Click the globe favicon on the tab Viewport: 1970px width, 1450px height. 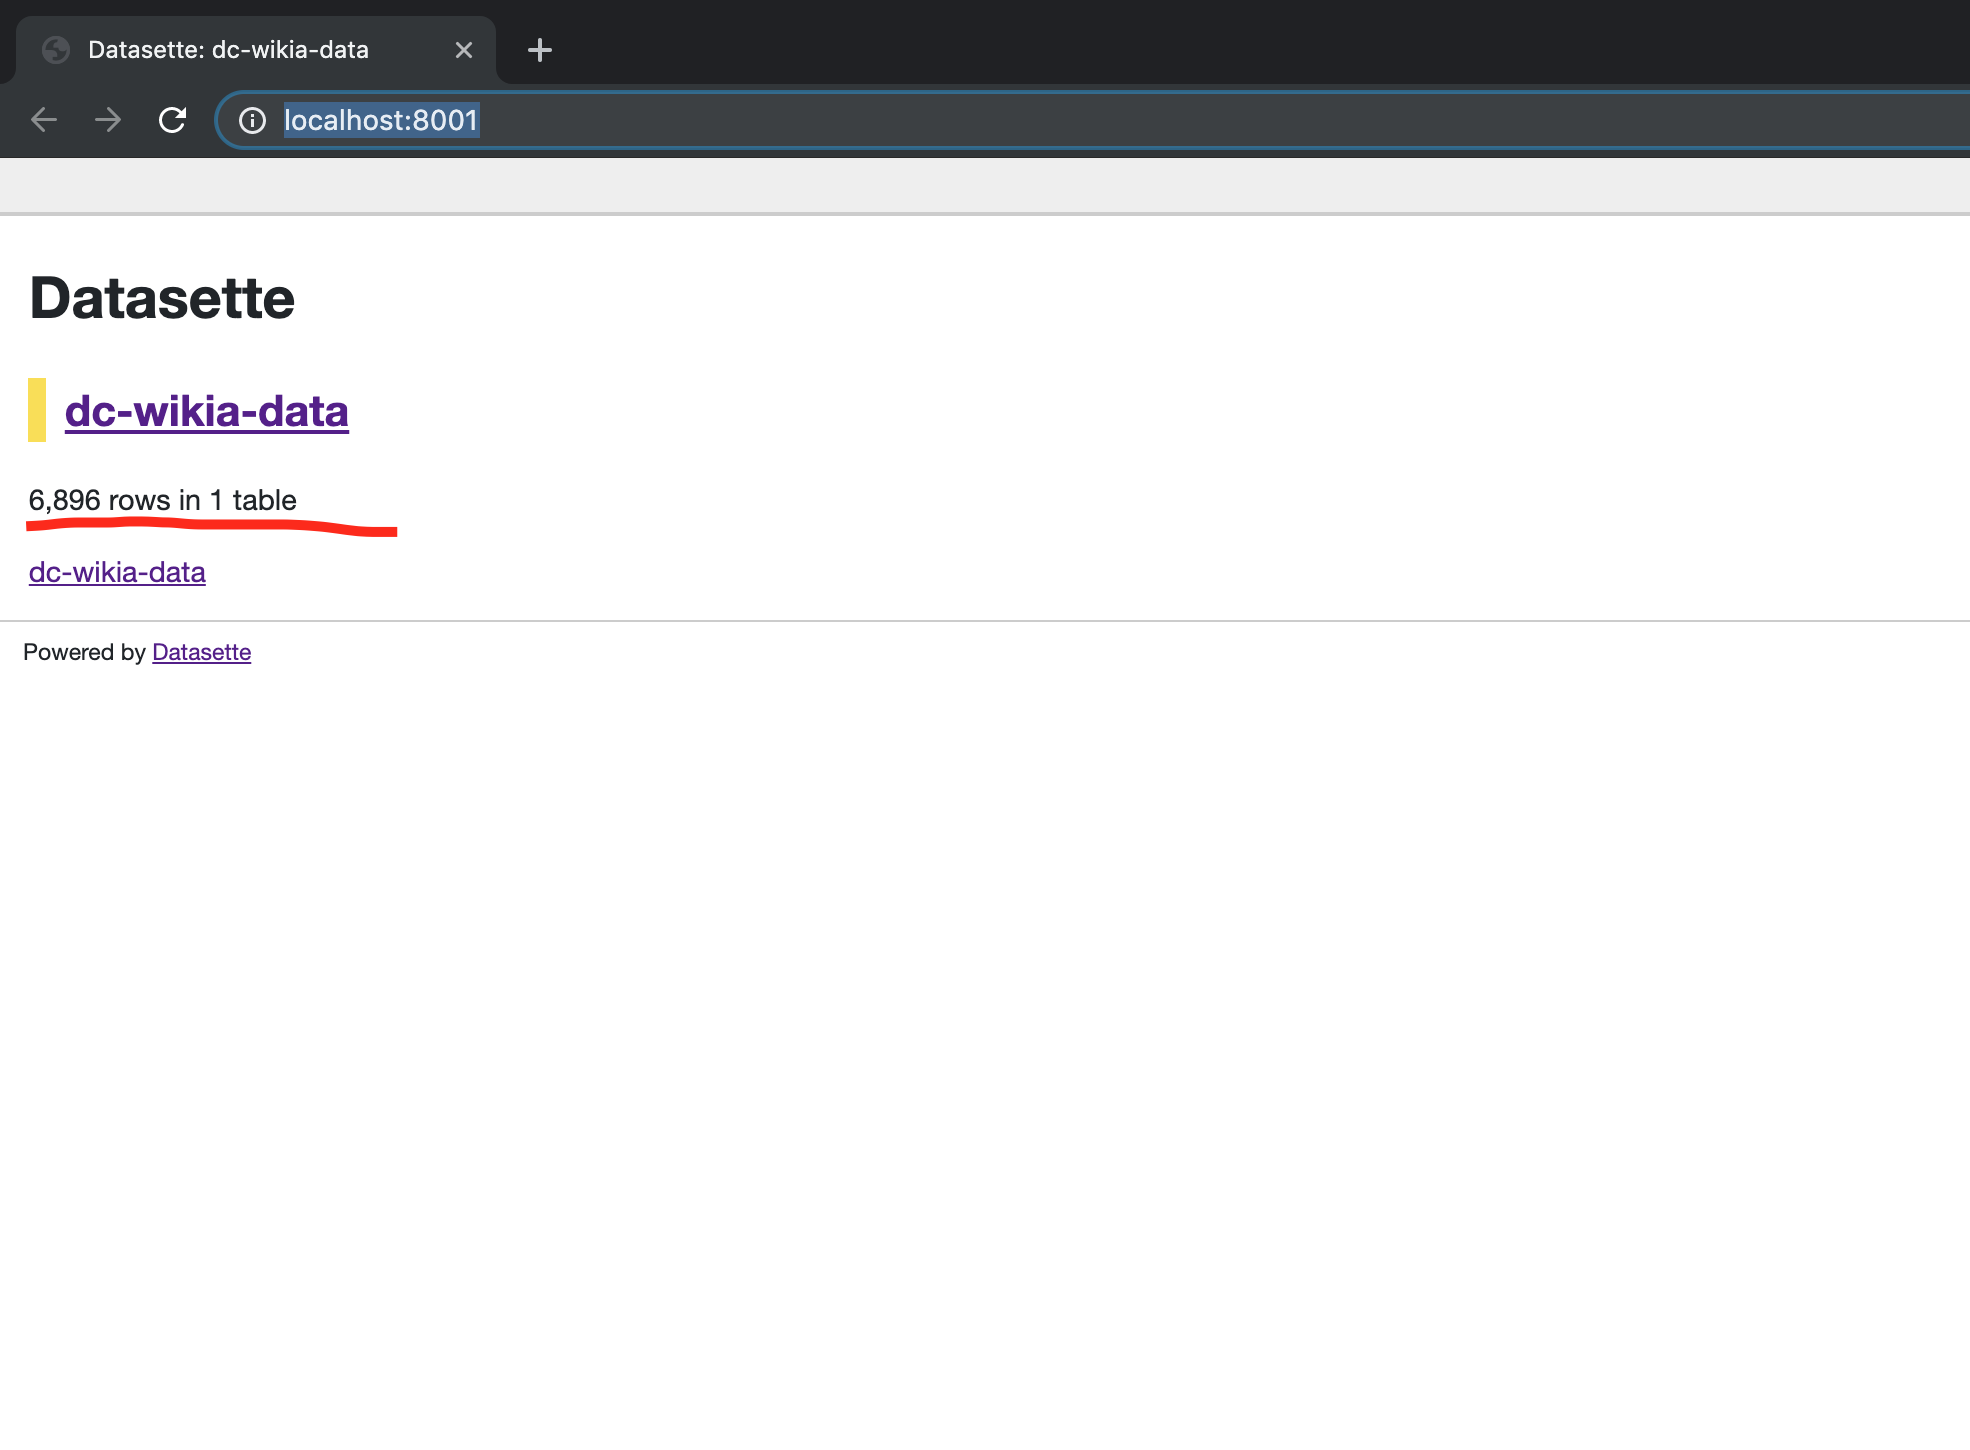tap(56, 50)
